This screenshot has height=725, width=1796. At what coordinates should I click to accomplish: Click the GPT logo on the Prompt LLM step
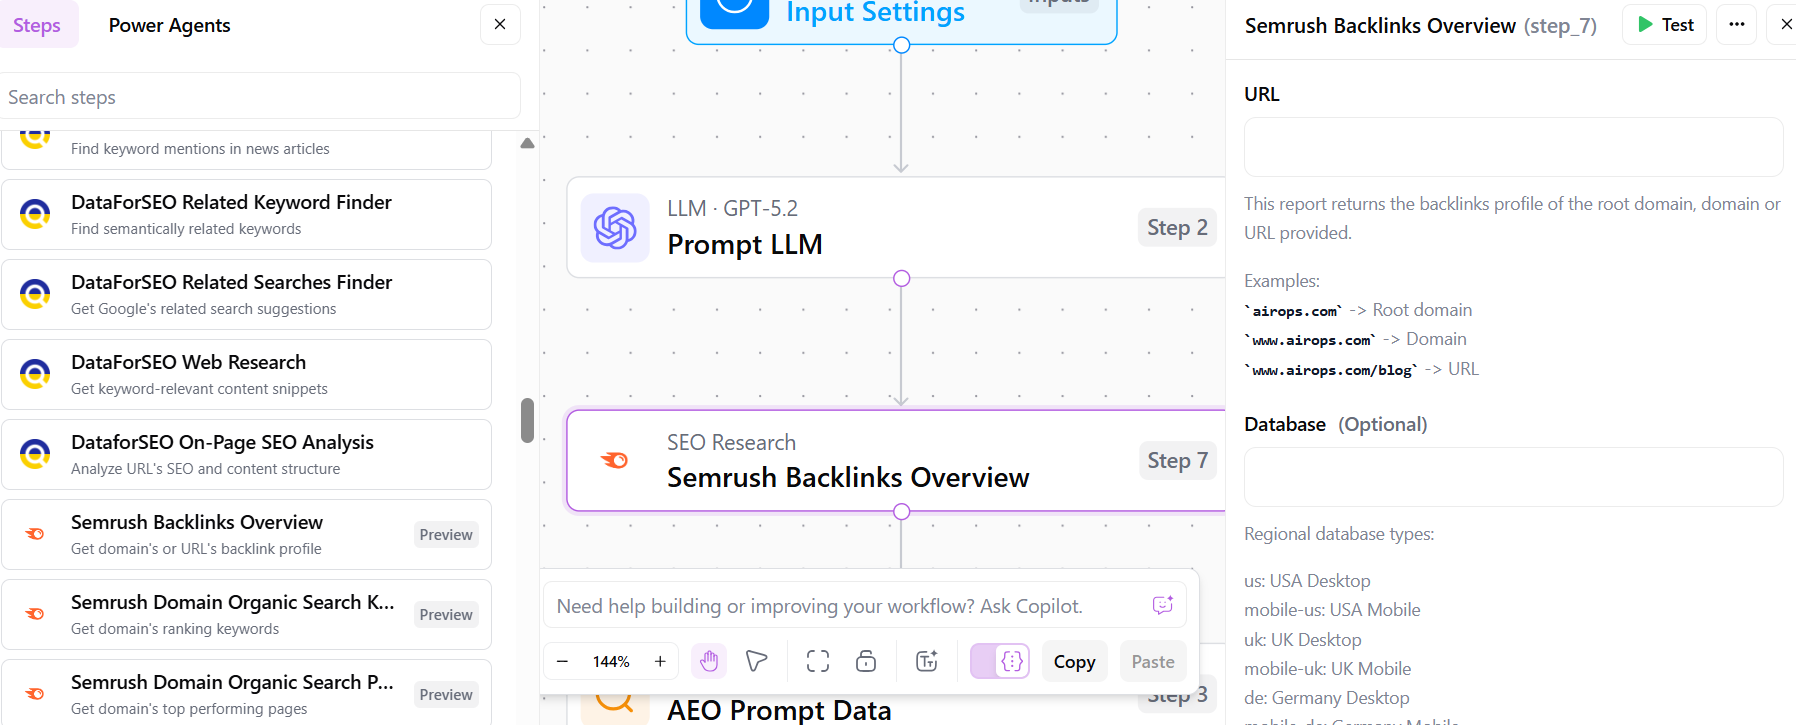[615, 228]
